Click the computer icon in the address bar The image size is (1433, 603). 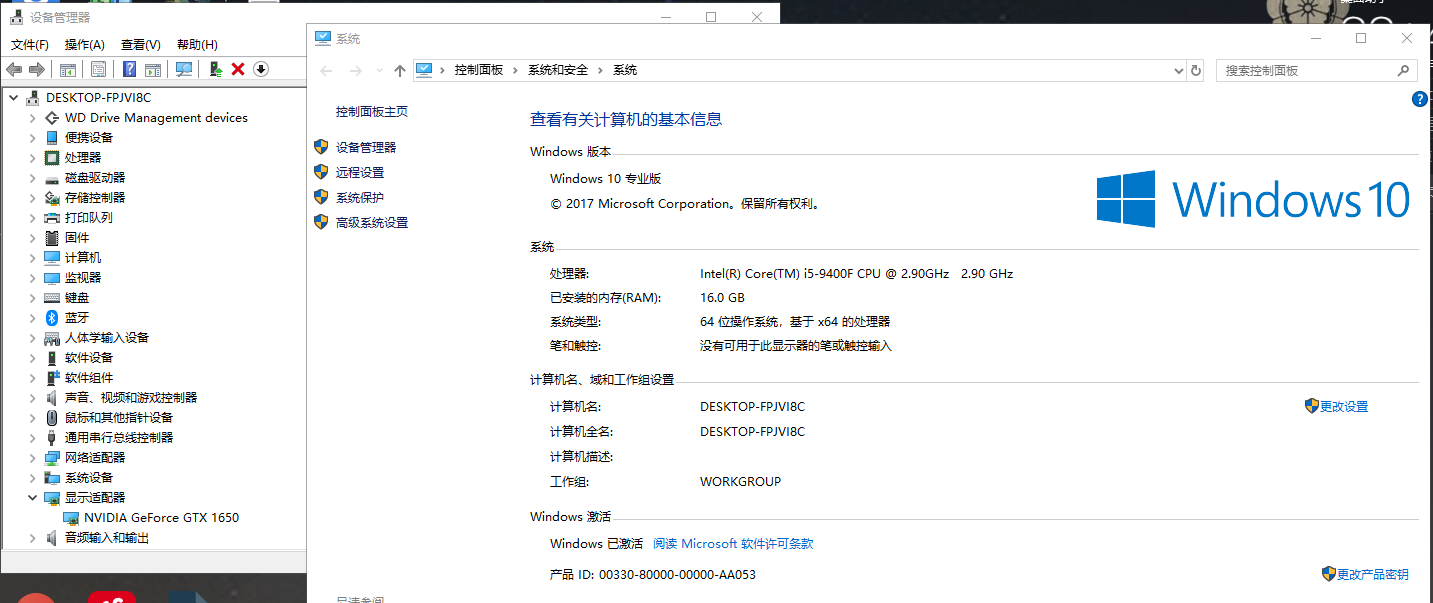click(x=424, y=70)
